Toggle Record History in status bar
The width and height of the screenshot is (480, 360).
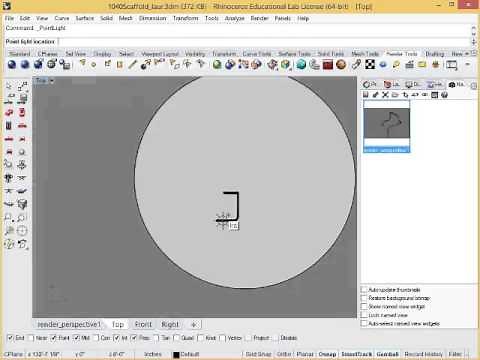423,354
